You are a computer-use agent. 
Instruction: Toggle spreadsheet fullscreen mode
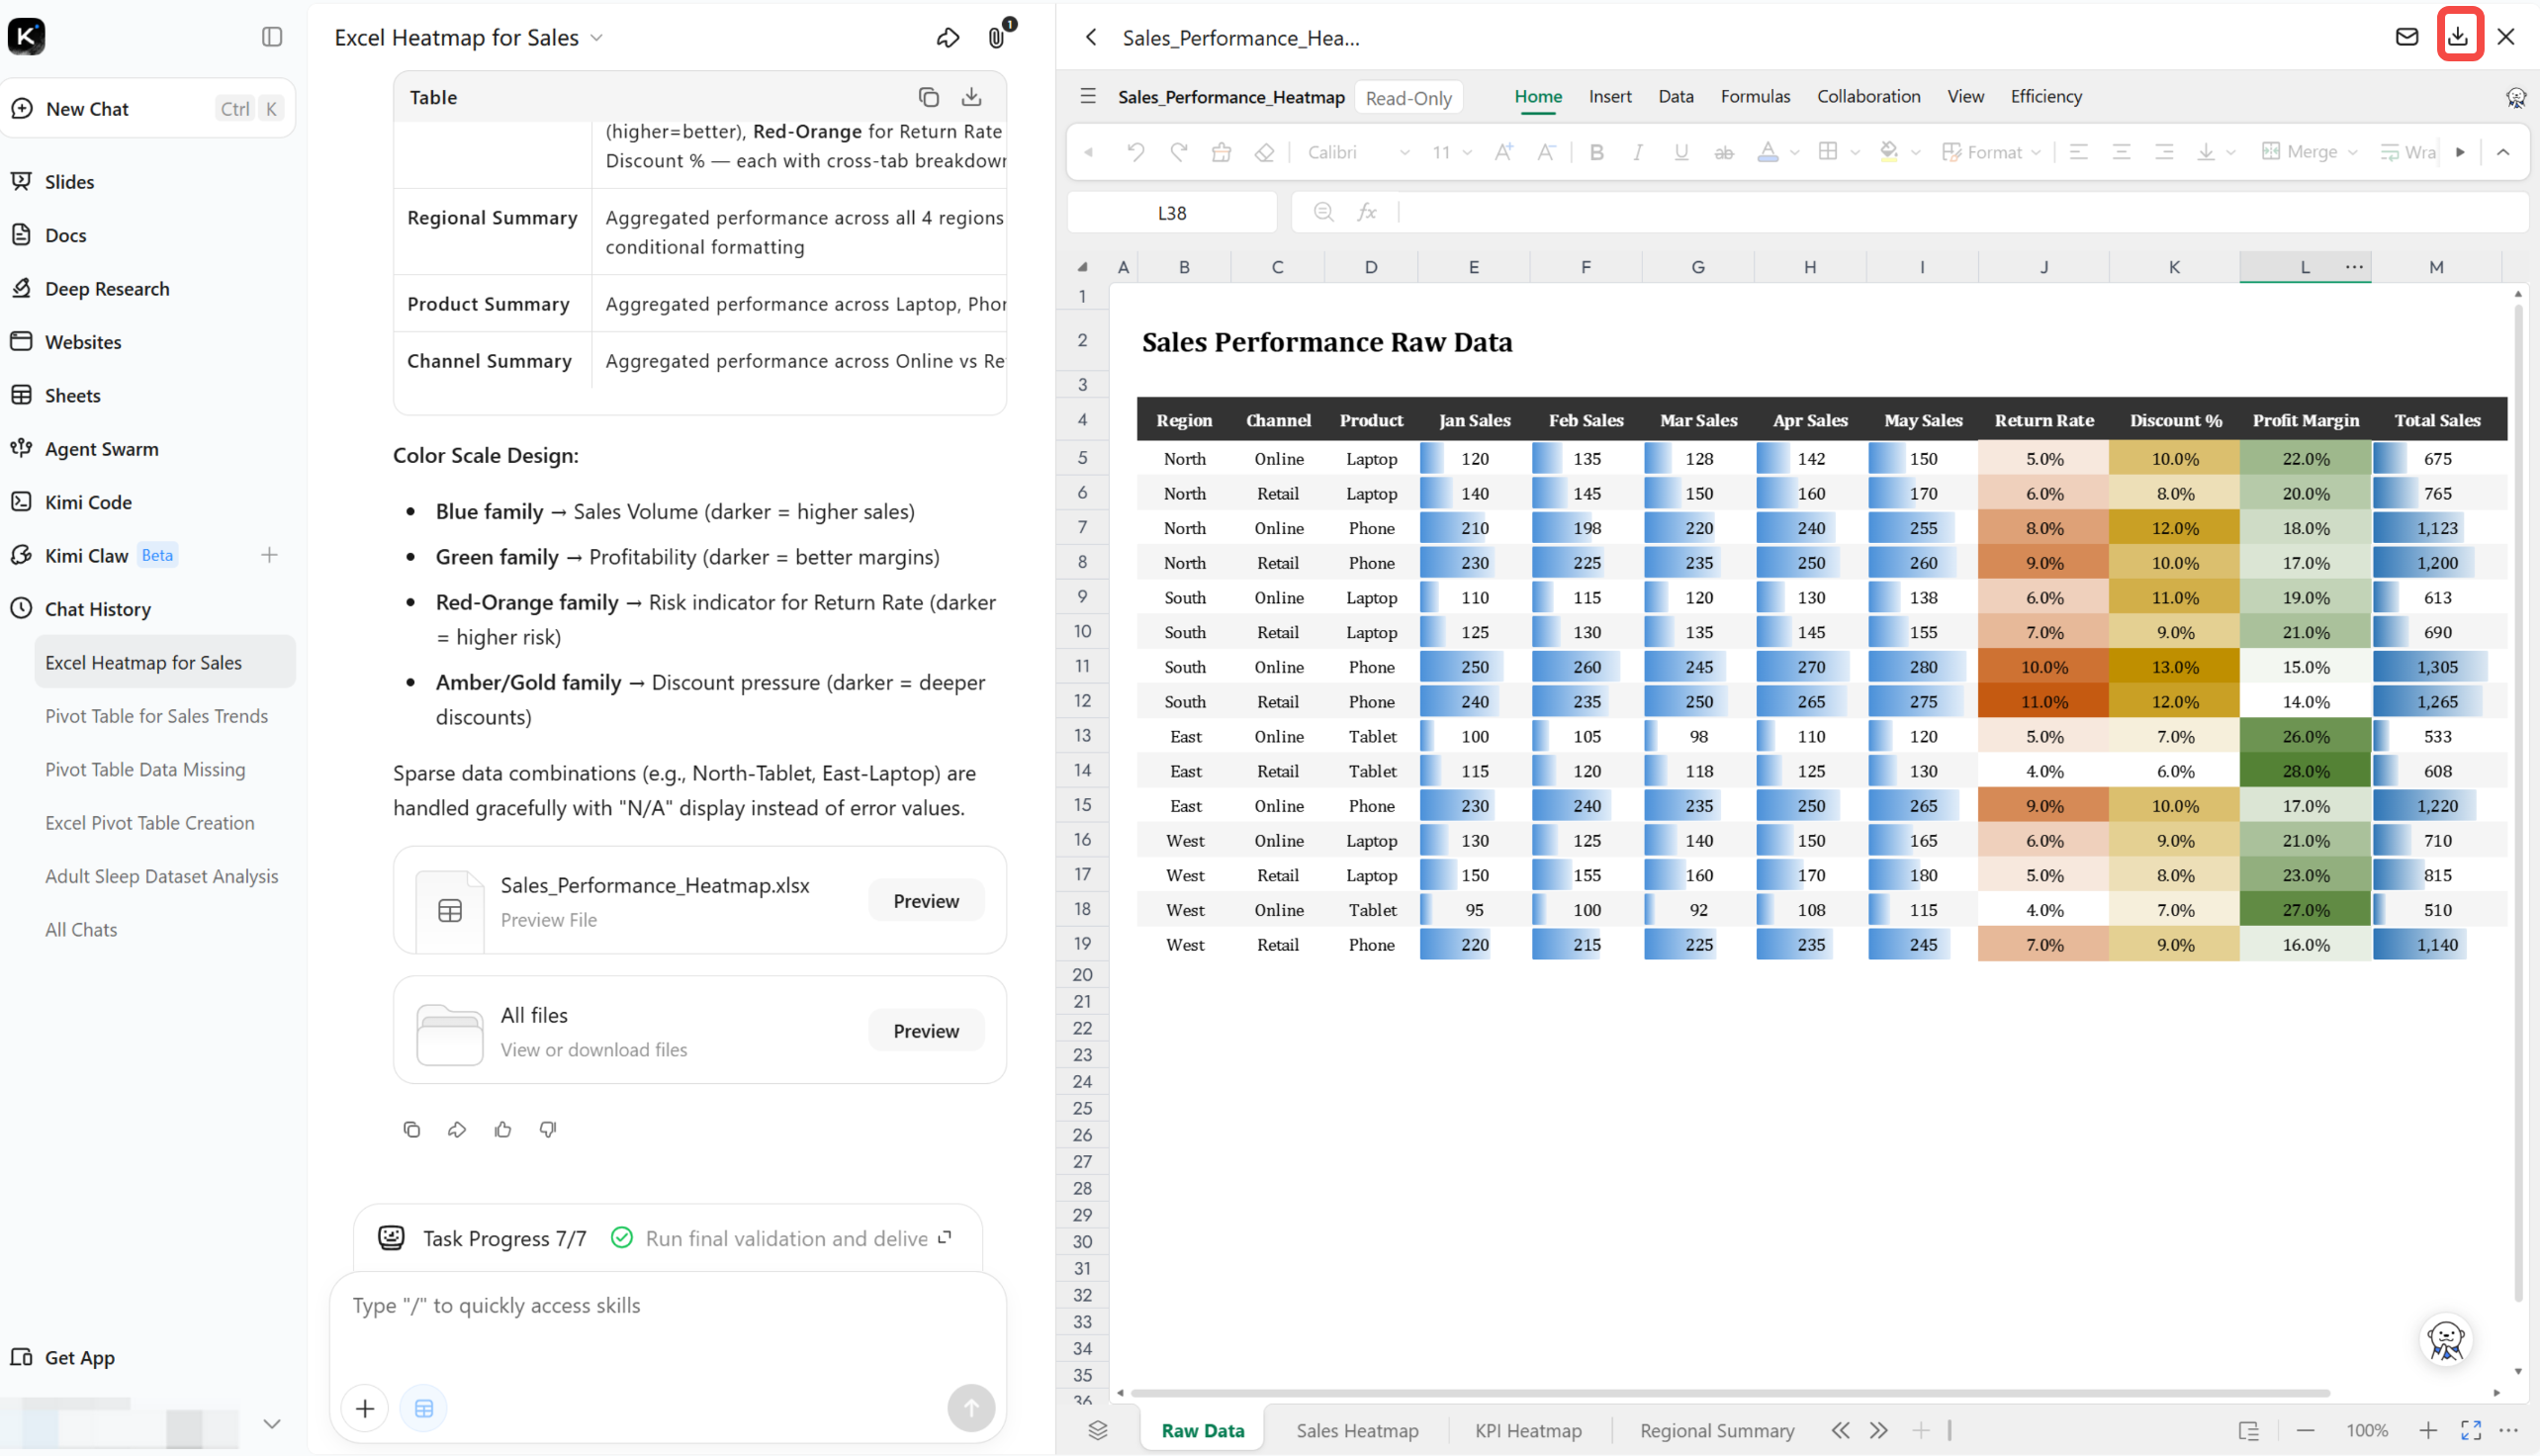[x=2471, y=1430]
